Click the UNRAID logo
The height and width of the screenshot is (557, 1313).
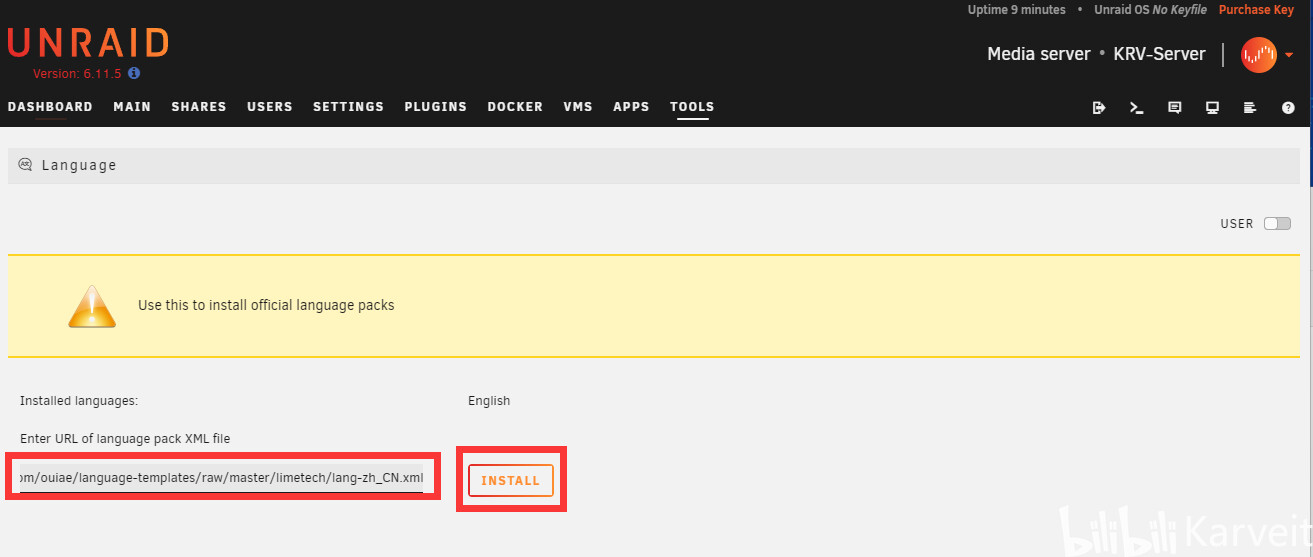[x=88, y=43]
